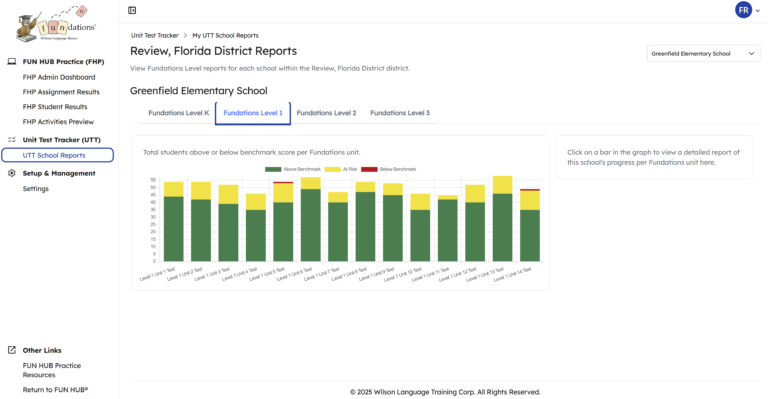This screenshot has width=768, height=399.
Task: Collapse the sidebar with the panel toggle icon
Action: (x=132, y=10)
